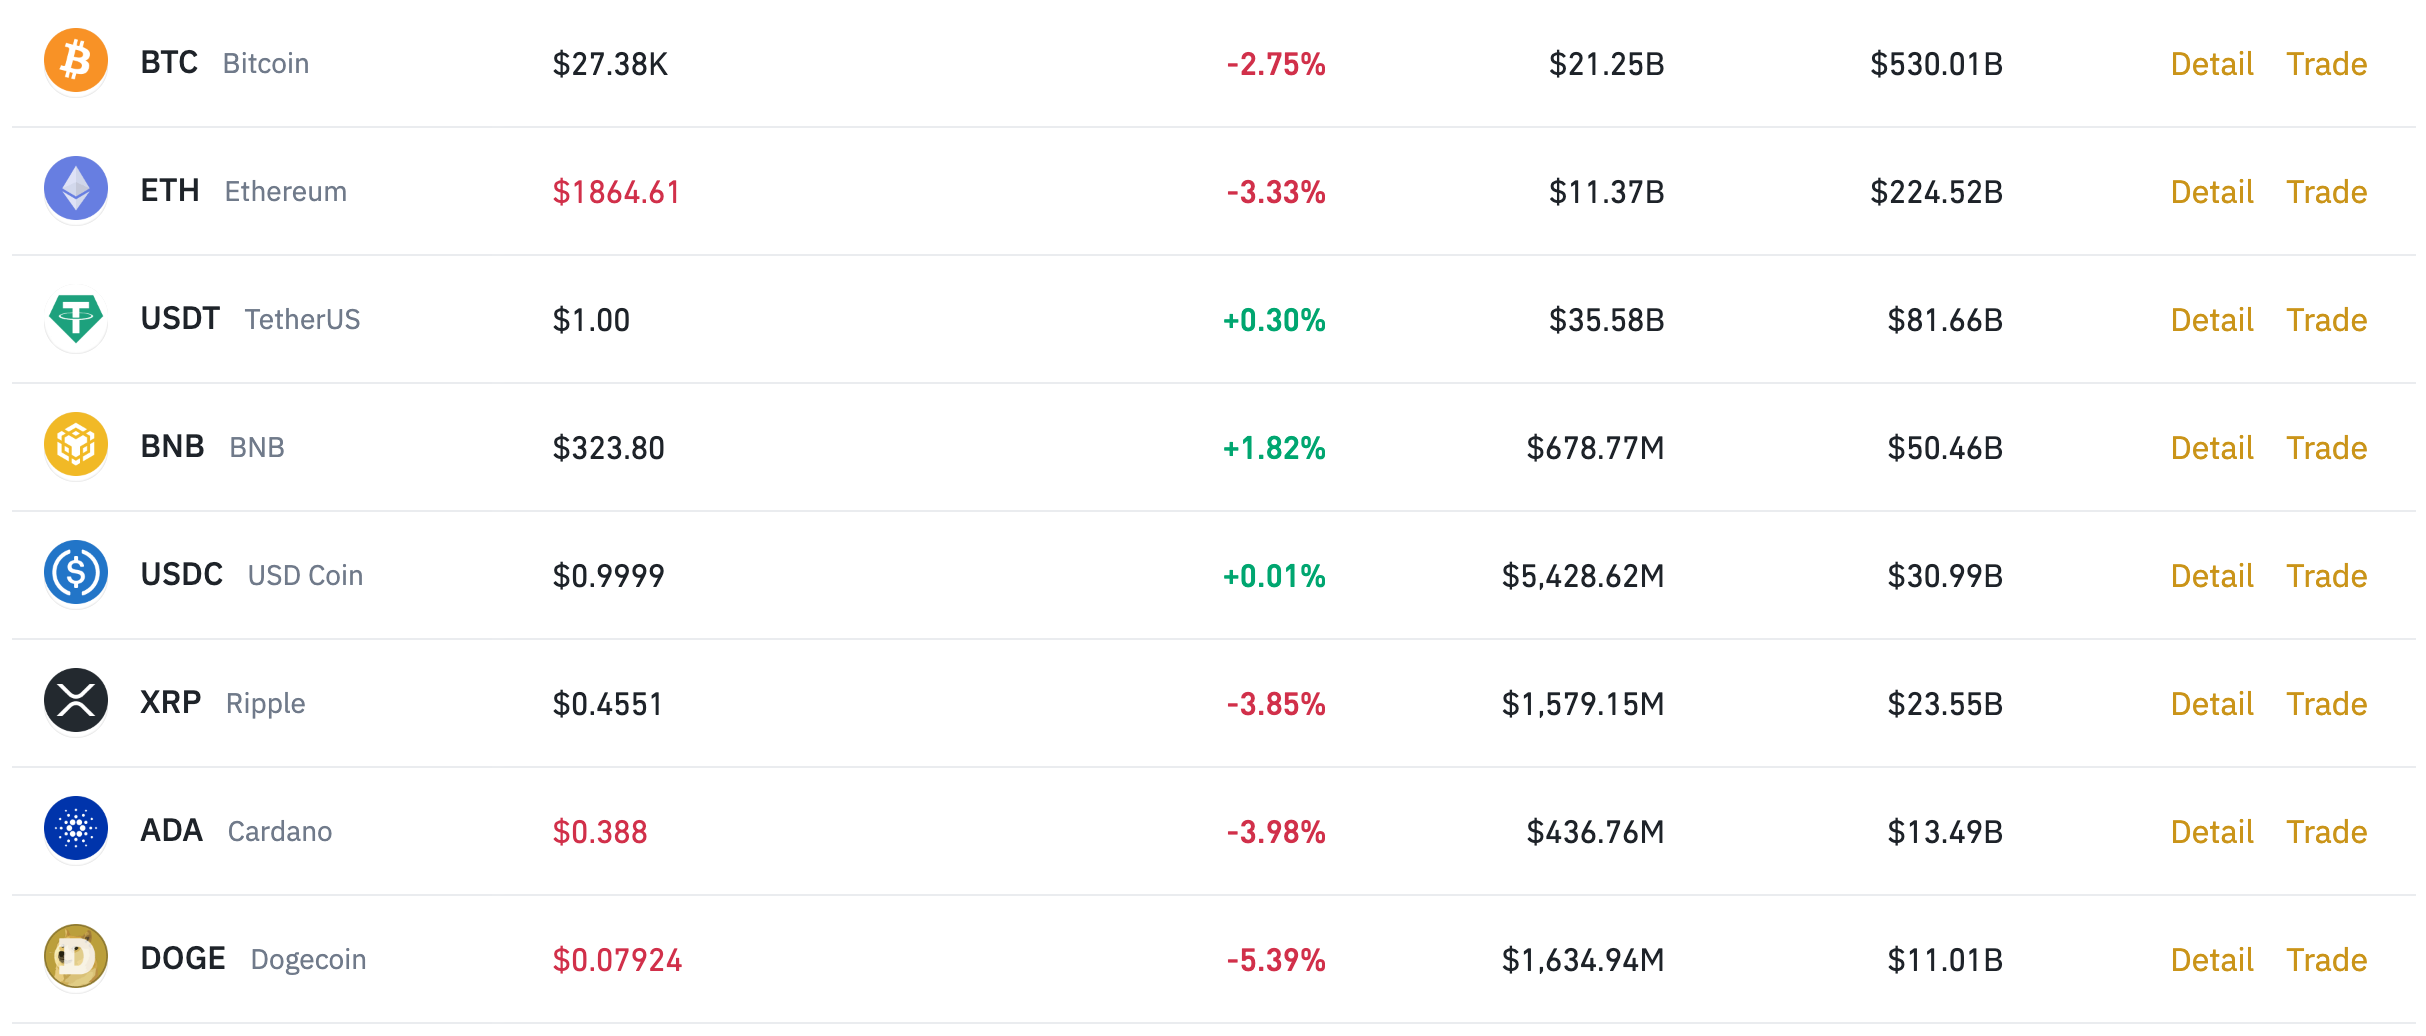Click the Cardano ADA icon
The image size is (2426, 1036).
point(76,829)
